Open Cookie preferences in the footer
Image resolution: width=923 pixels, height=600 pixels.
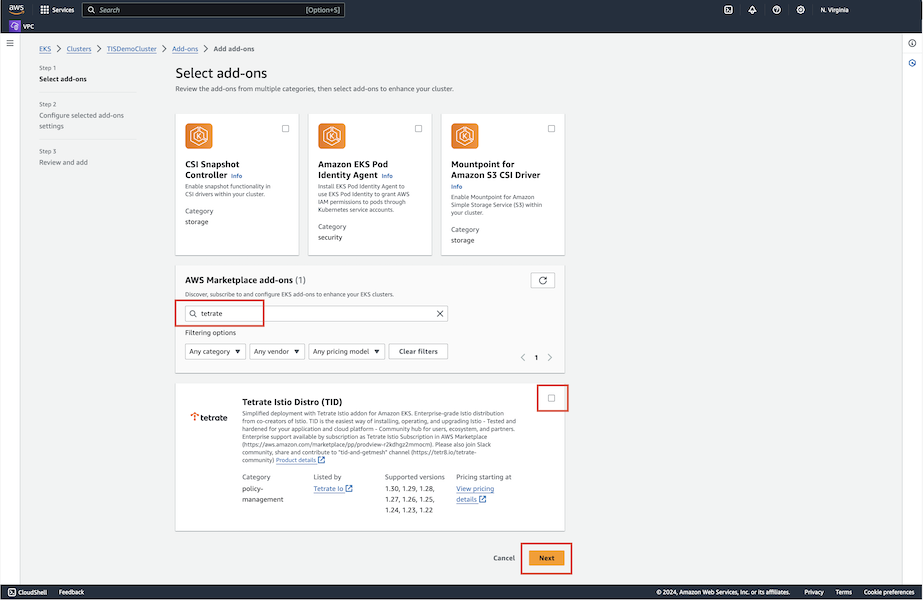click(x=888, y=592)
